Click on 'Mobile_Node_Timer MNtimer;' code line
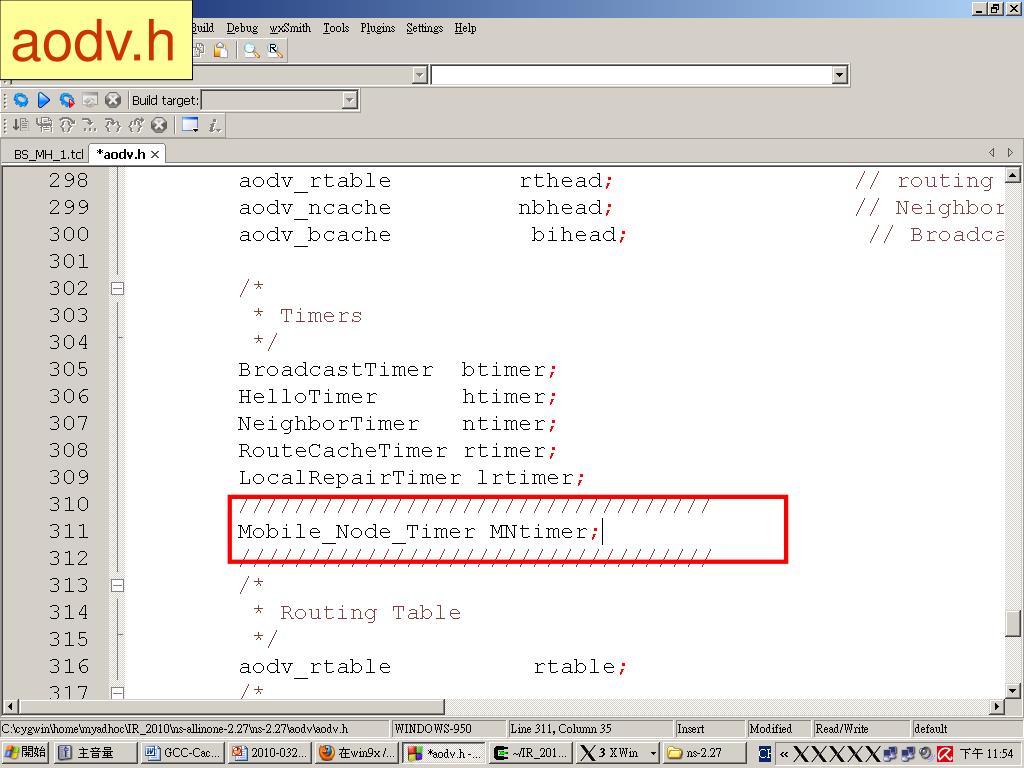The image size is (1024, 768). click(x=418, y=532)
